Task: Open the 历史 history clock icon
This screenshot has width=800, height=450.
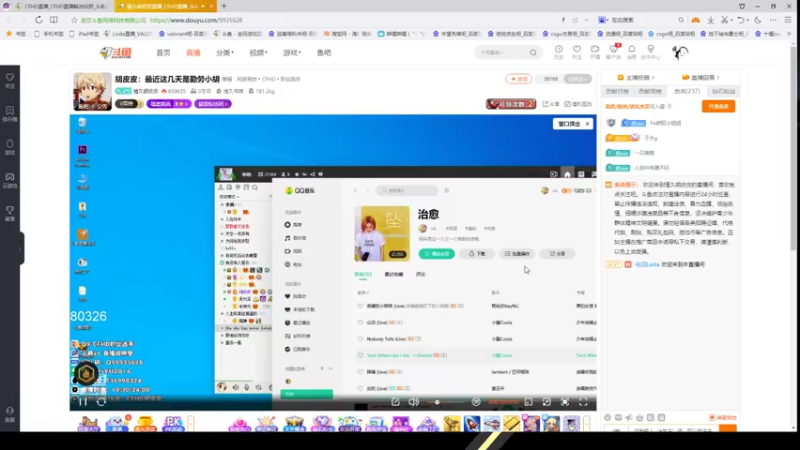Action: tap(559, 52)
